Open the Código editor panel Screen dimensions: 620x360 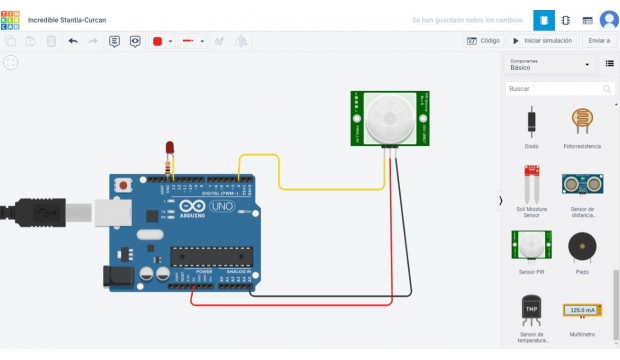[483, 41]
